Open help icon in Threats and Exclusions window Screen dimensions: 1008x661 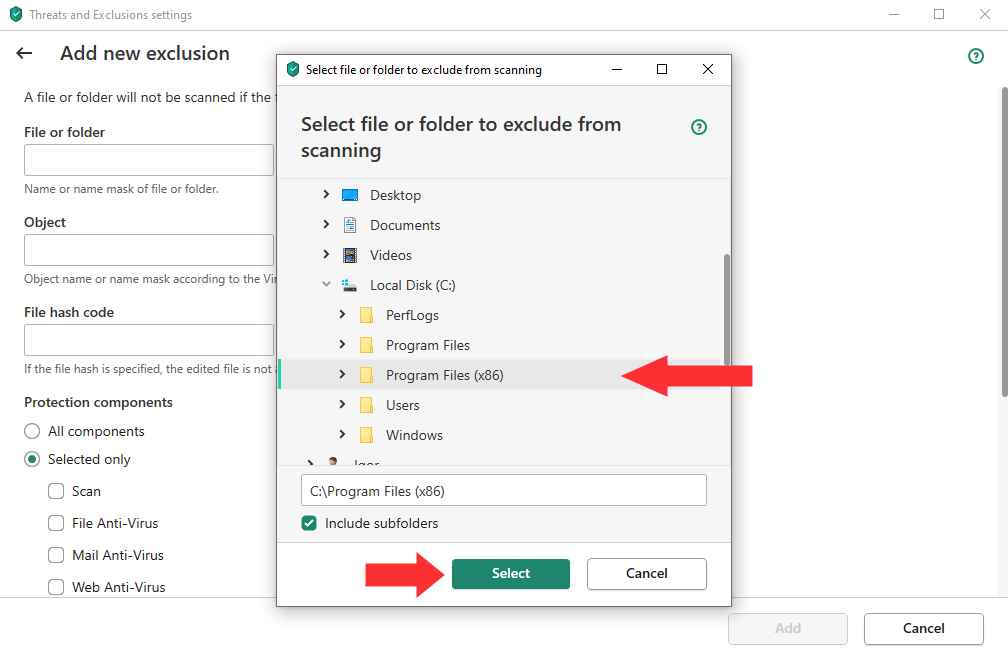point(975,57)
